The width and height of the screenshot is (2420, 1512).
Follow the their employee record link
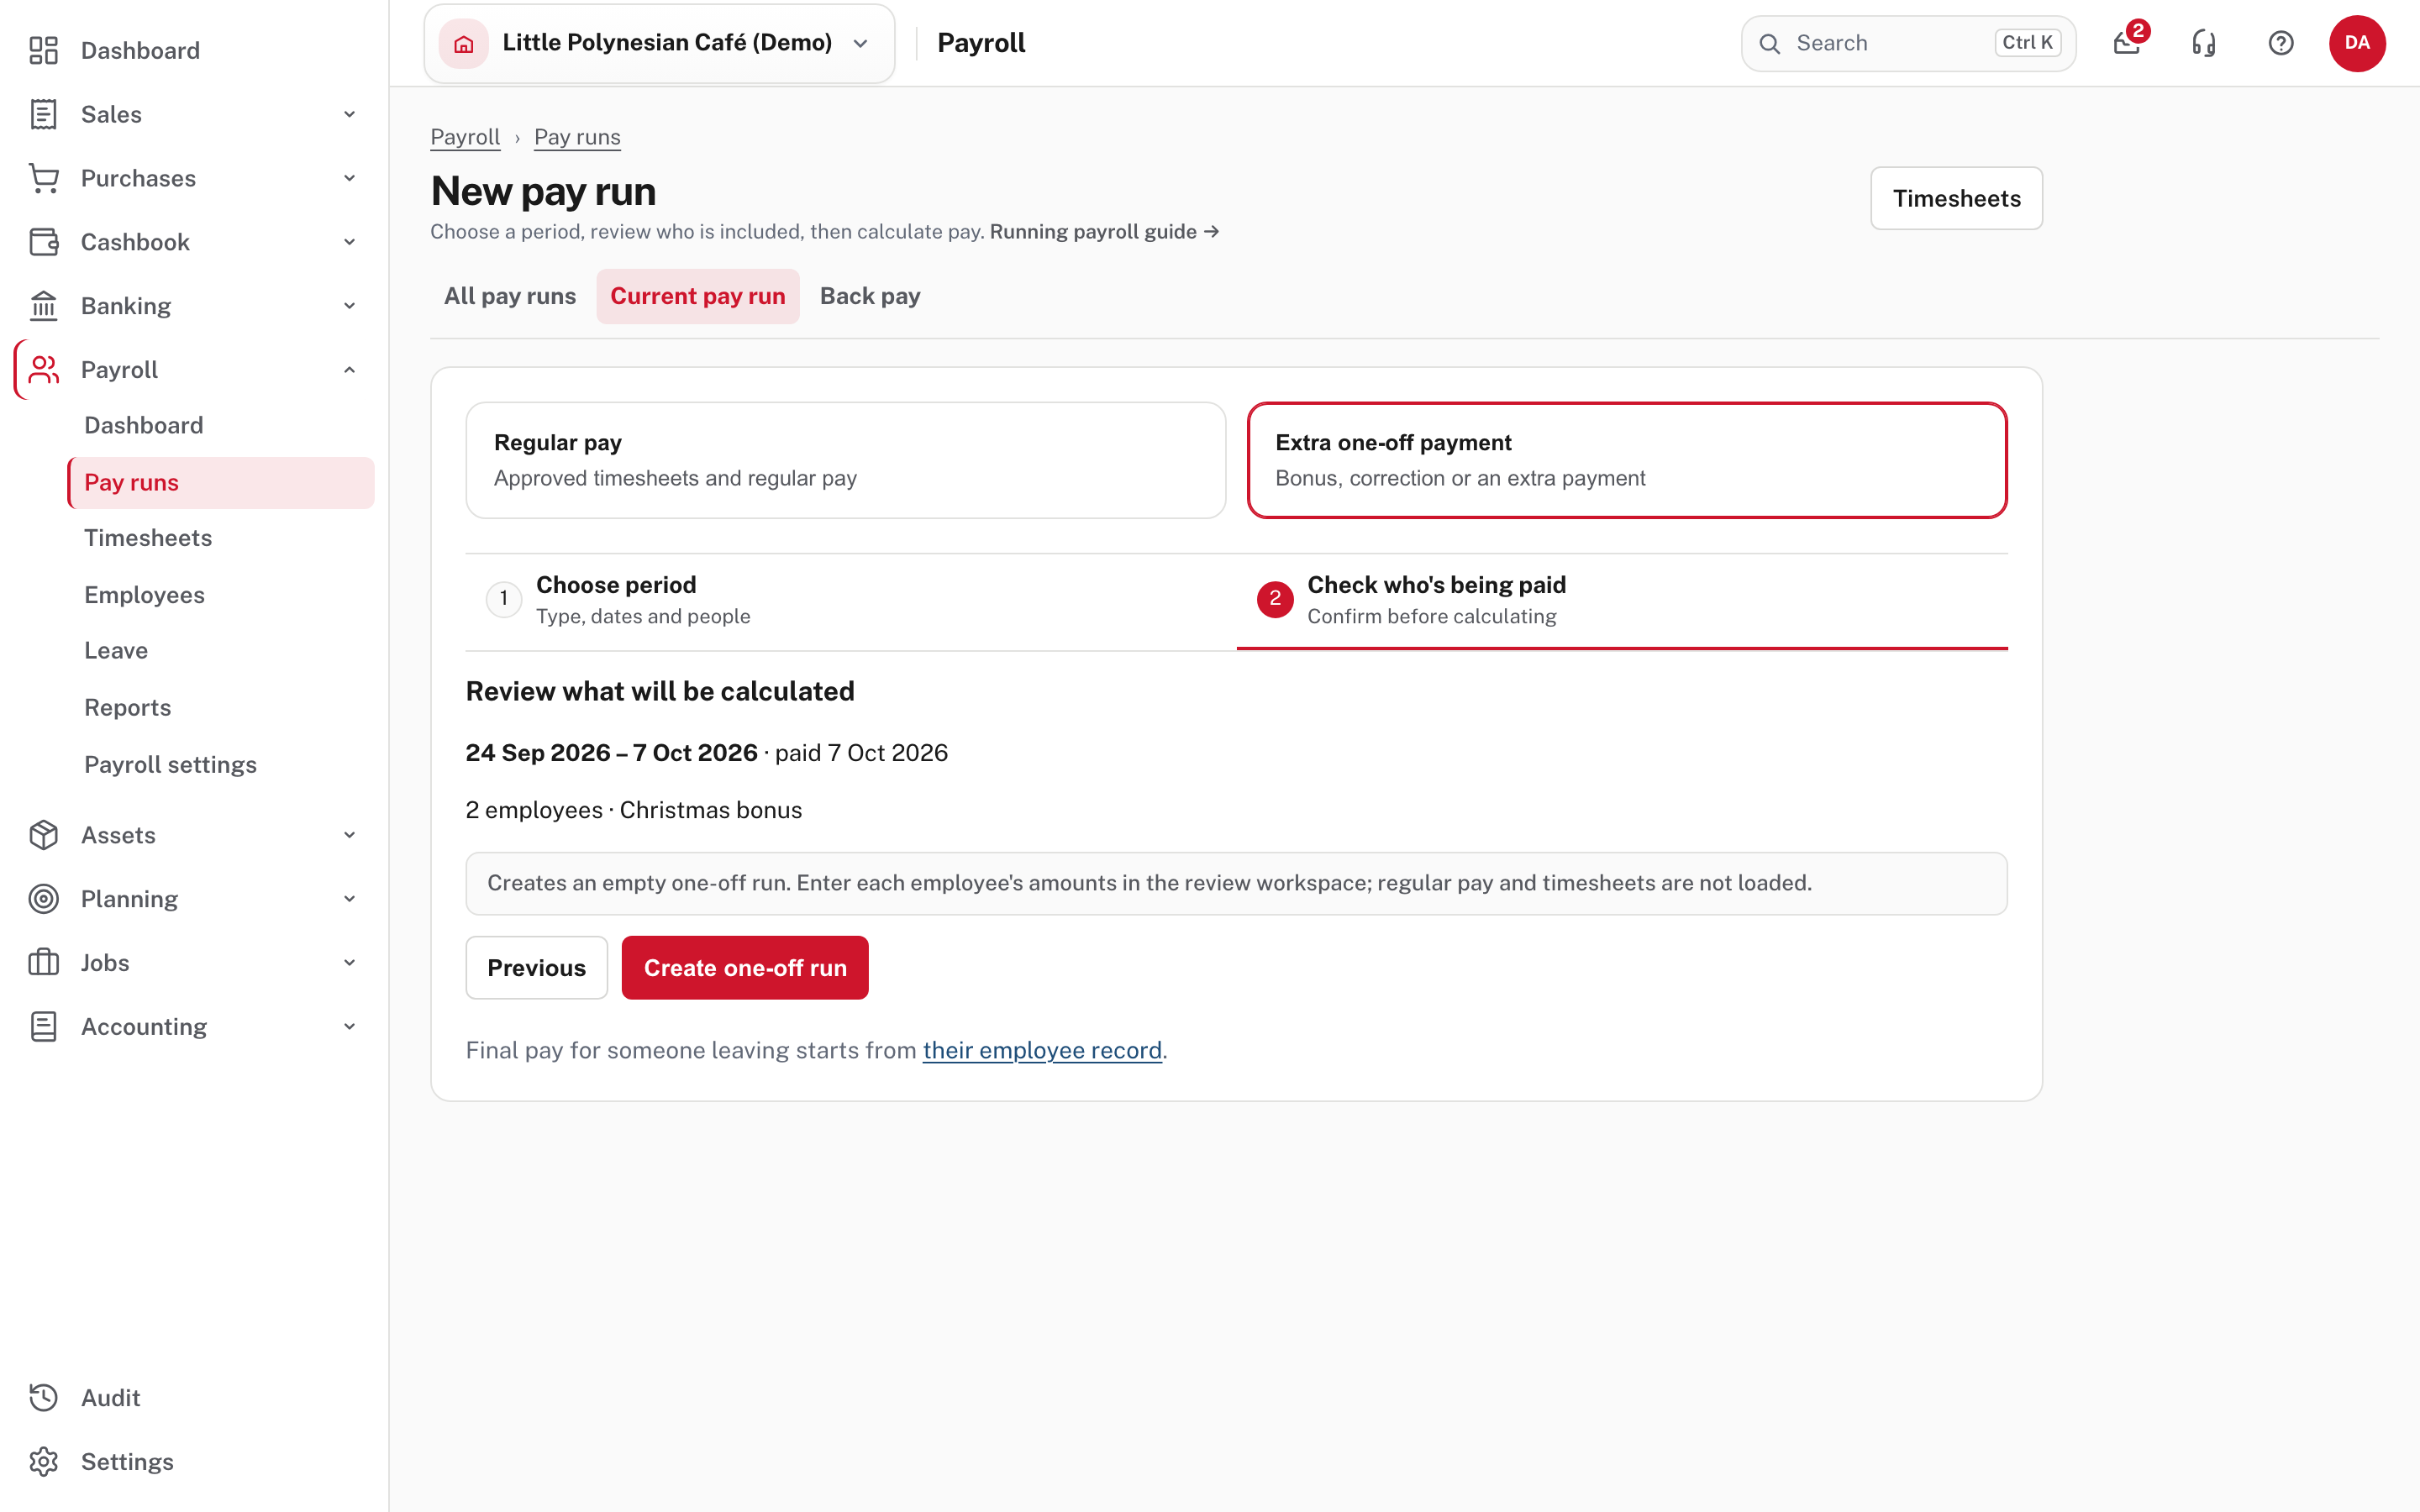click(1042, 1050)
